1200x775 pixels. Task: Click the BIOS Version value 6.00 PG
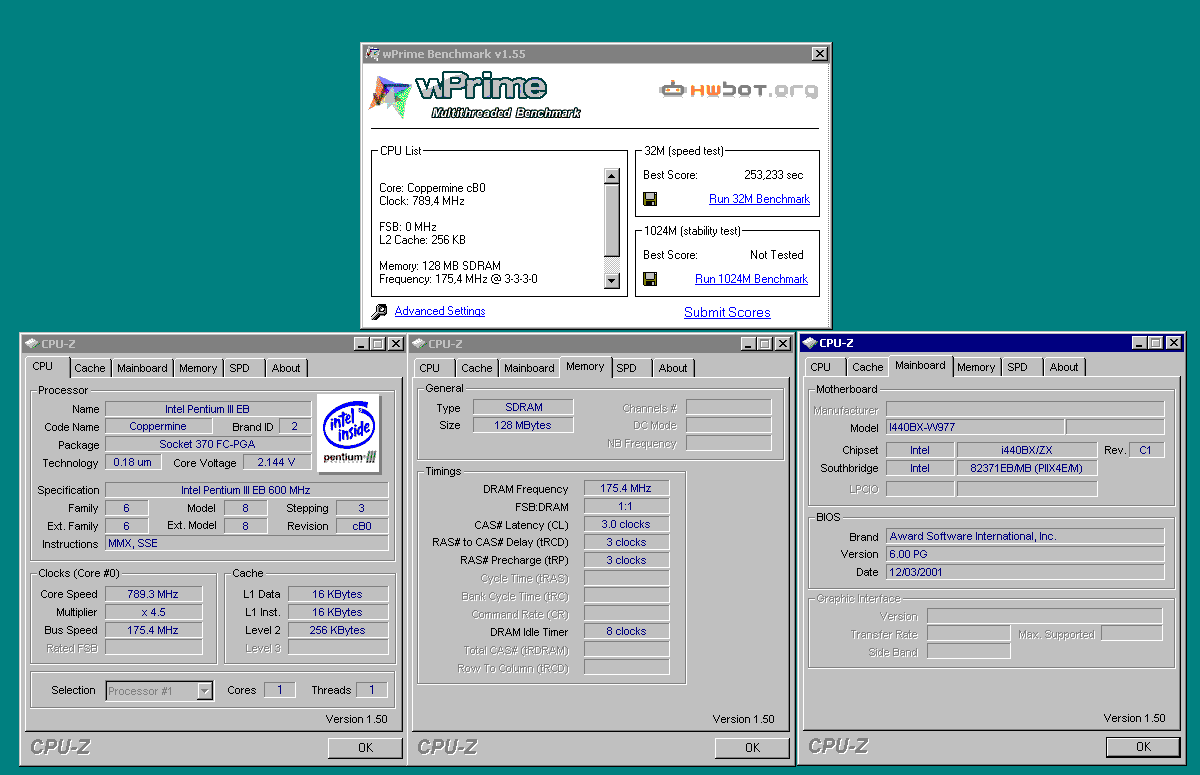(1025, 554)
